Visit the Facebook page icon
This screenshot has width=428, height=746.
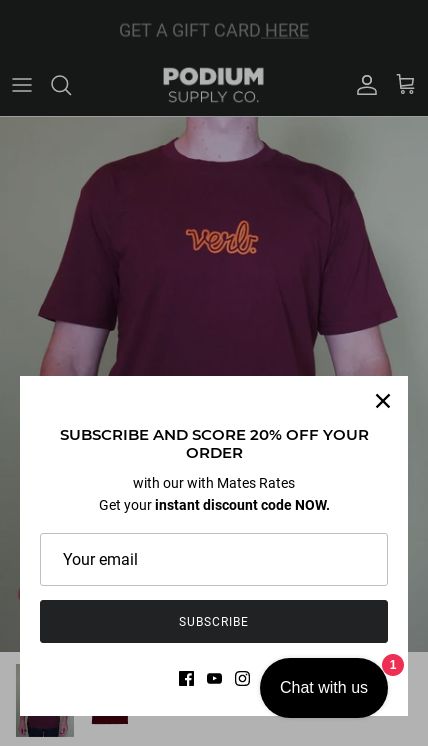click(186, 678)
